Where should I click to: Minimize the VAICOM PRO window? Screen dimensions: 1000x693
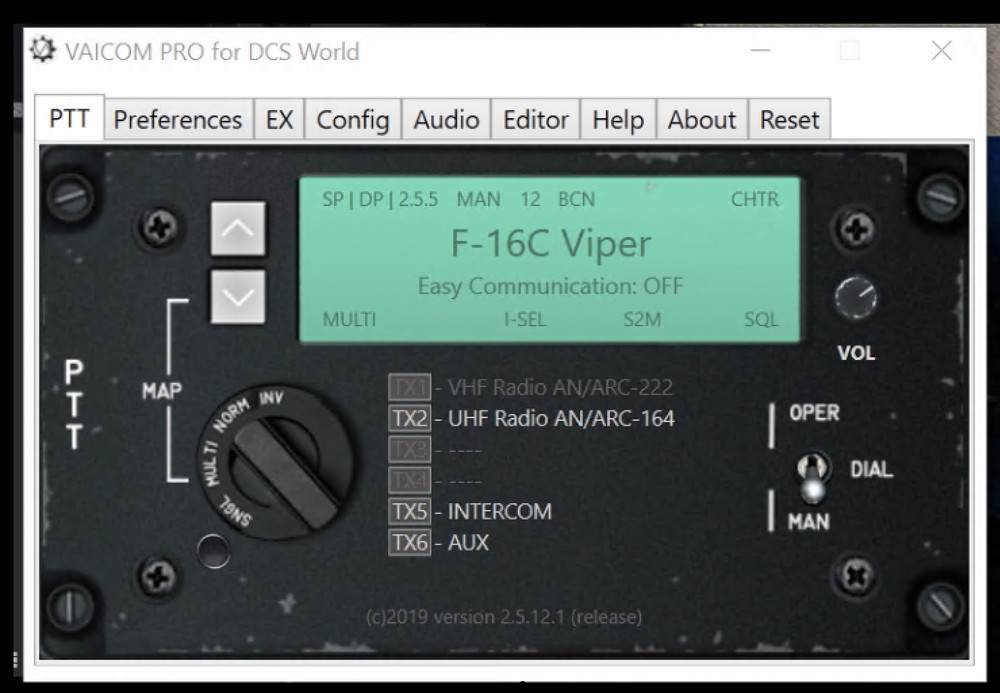[x=760, y=50]
